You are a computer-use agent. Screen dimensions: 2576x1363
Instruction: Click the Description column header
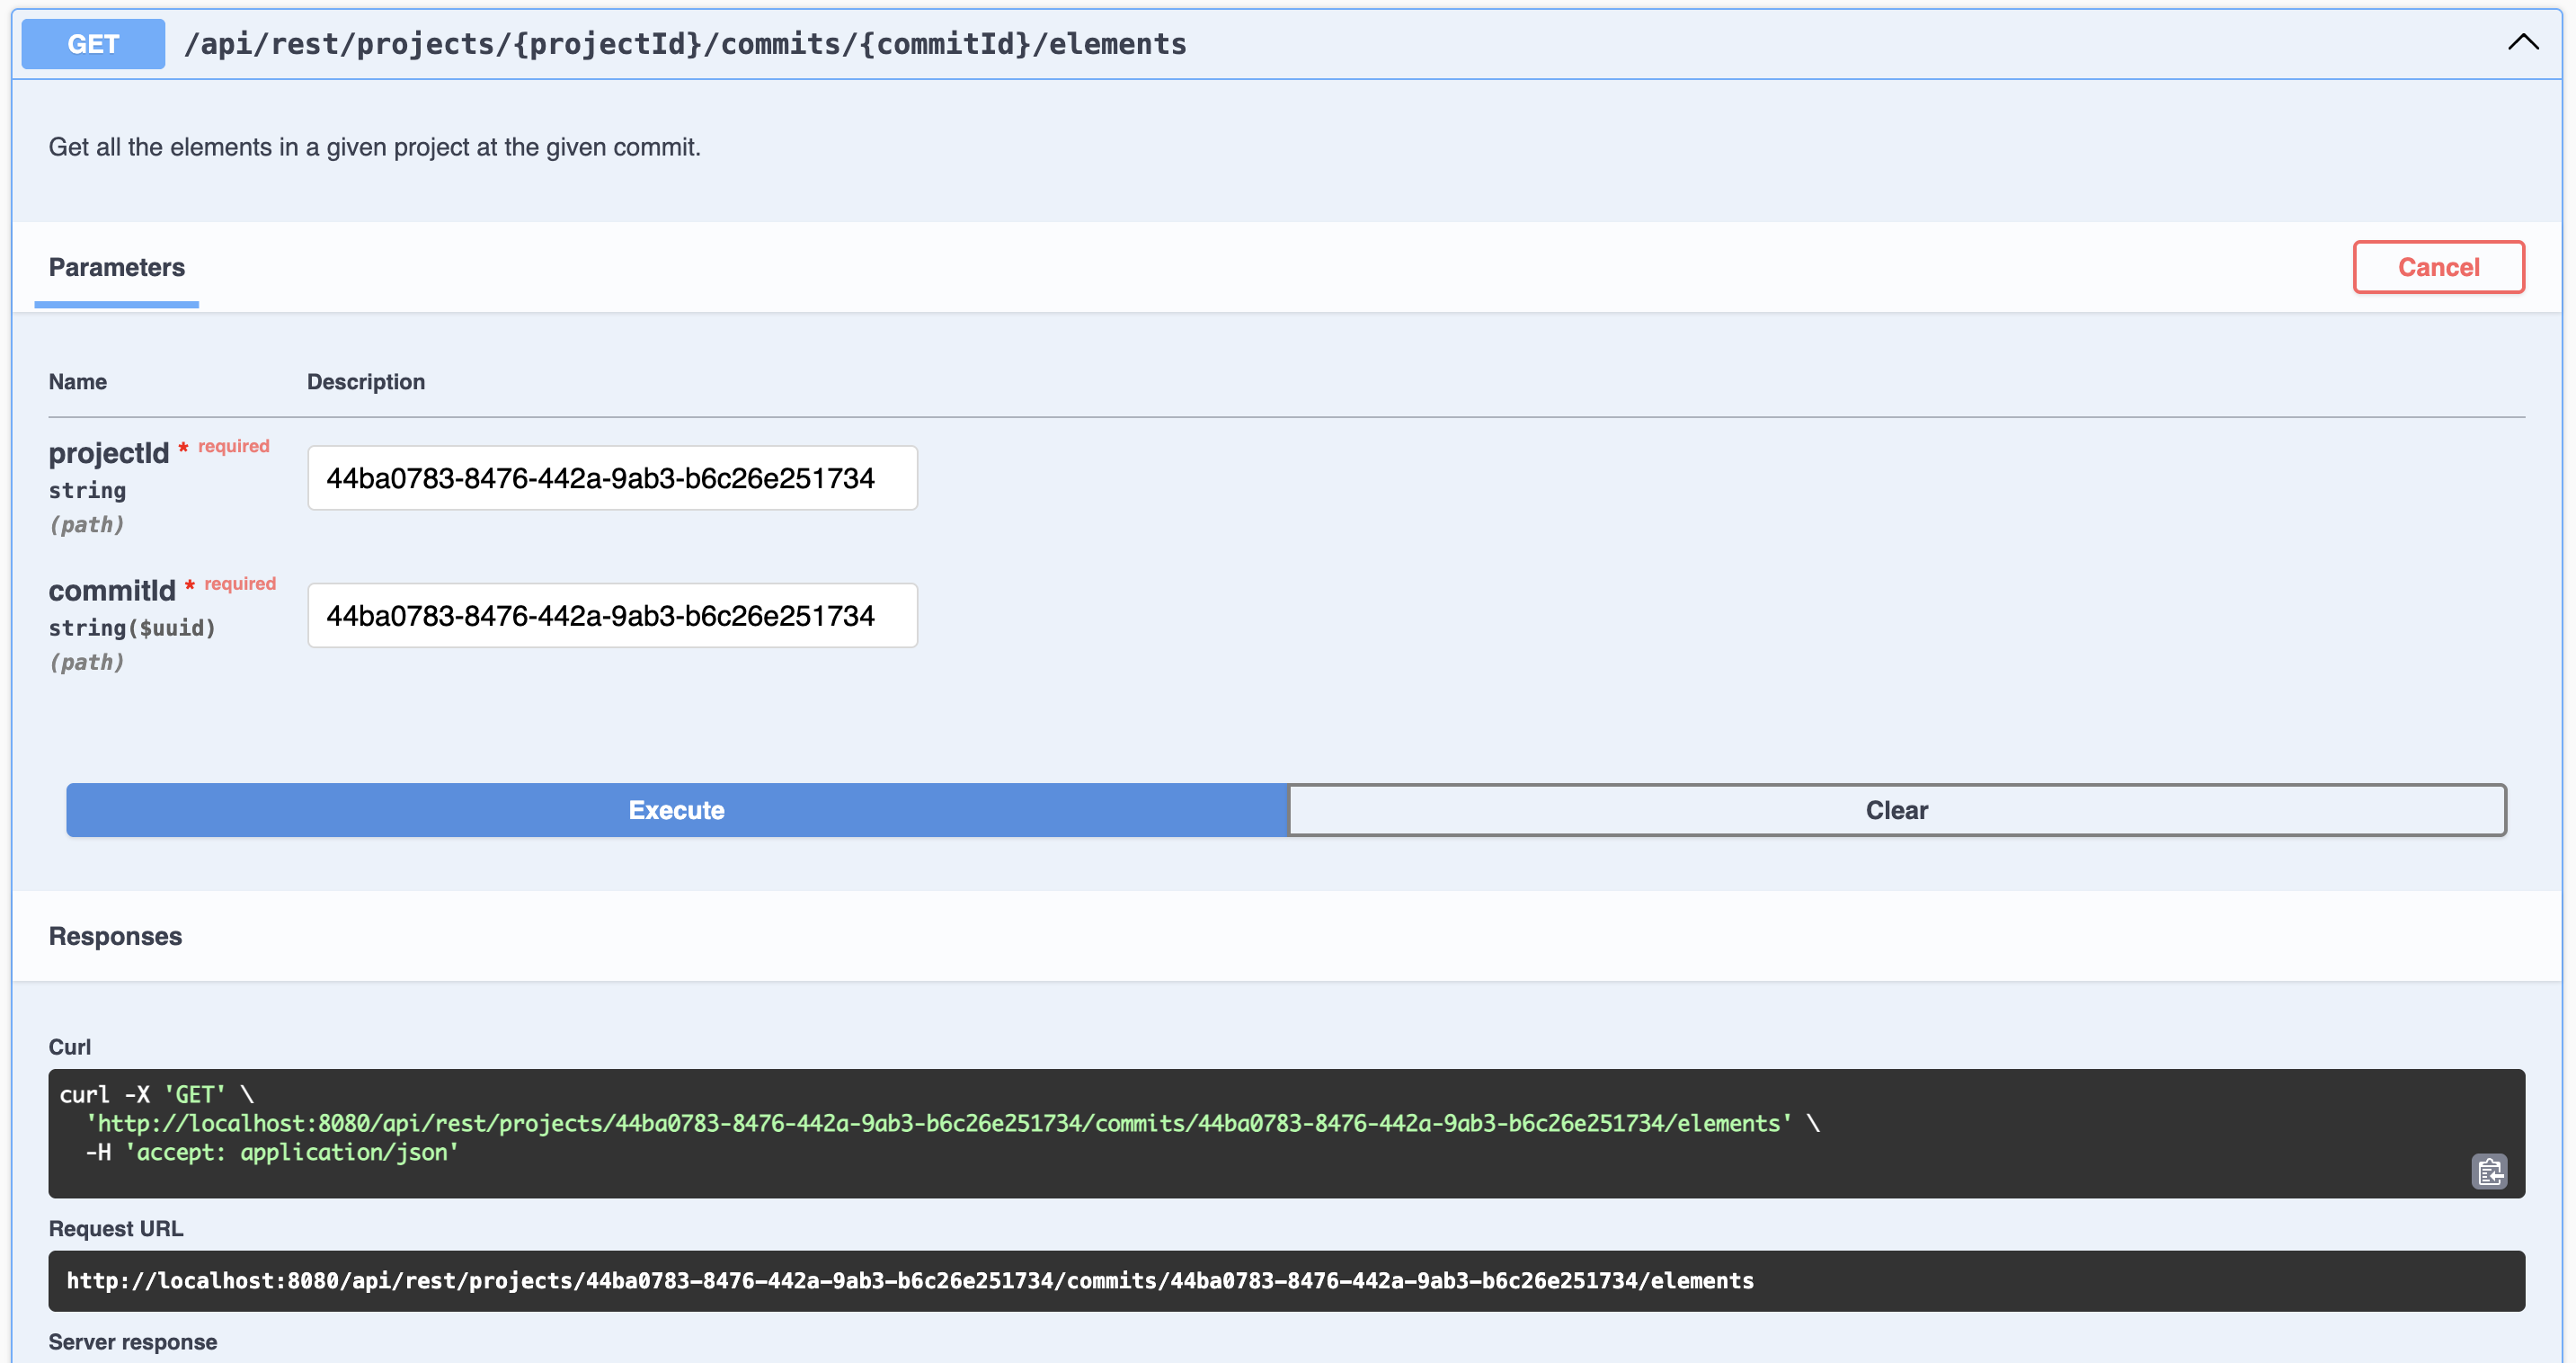365,381
